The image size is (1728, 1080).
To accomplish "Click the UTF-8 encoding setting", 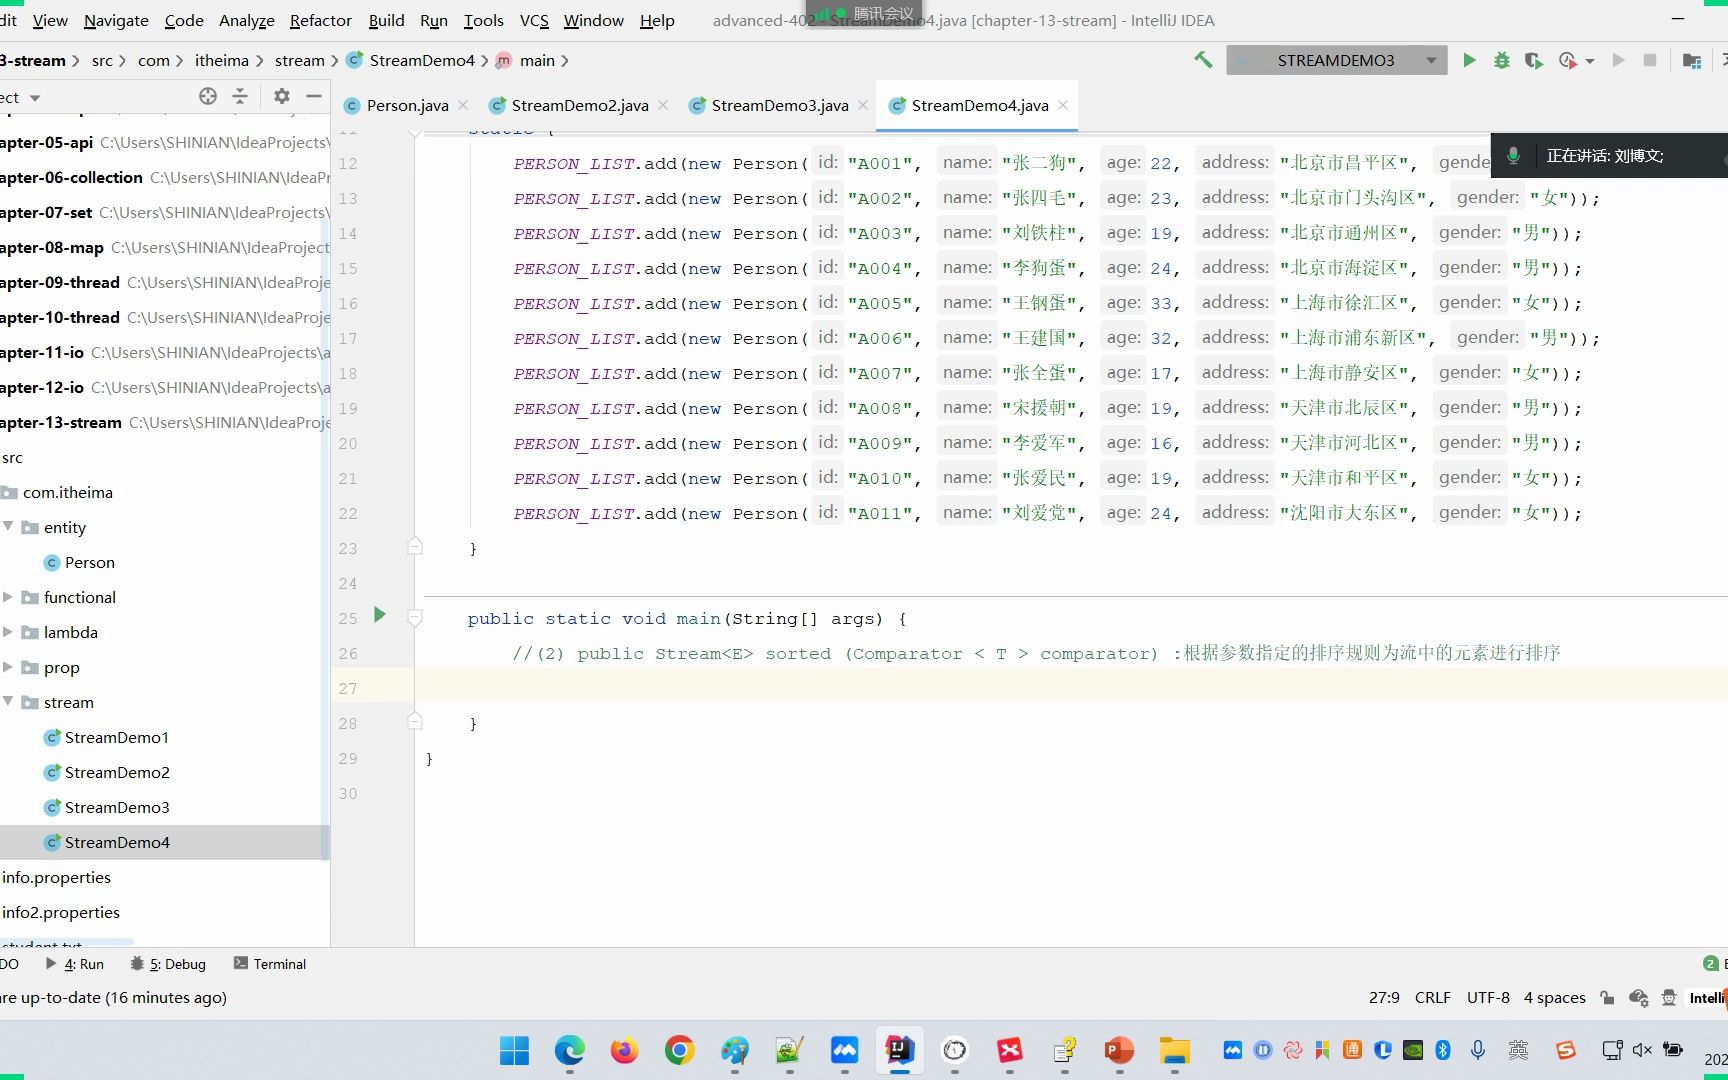I will pyautogui.click(x=1488, y=998).
